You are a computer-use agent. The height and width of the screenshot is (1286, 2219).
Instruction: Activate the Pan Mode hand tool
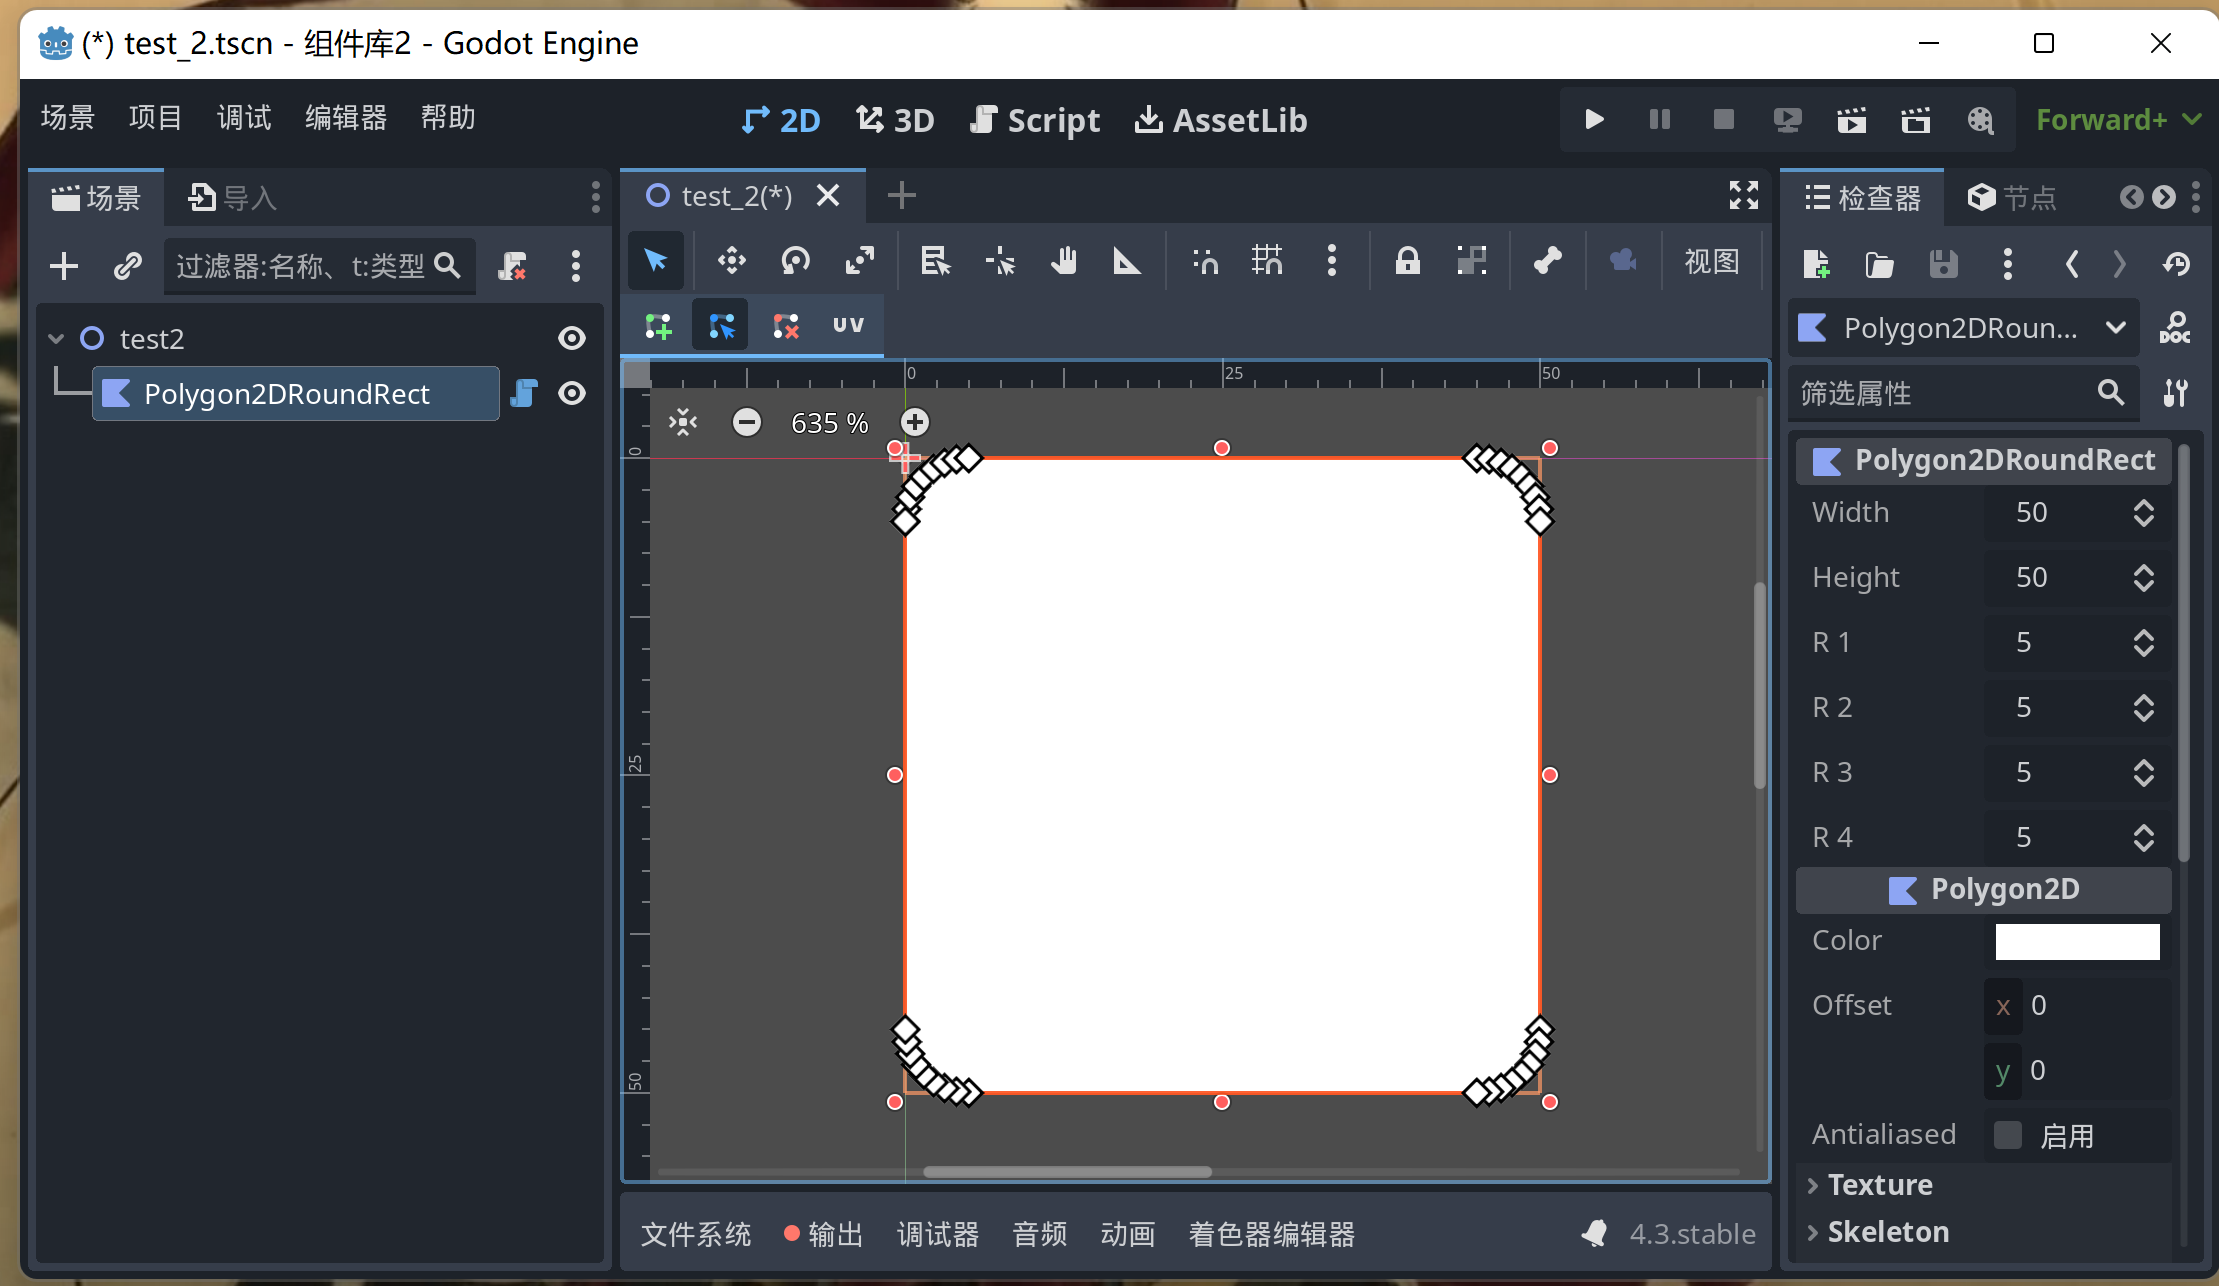1064,262
